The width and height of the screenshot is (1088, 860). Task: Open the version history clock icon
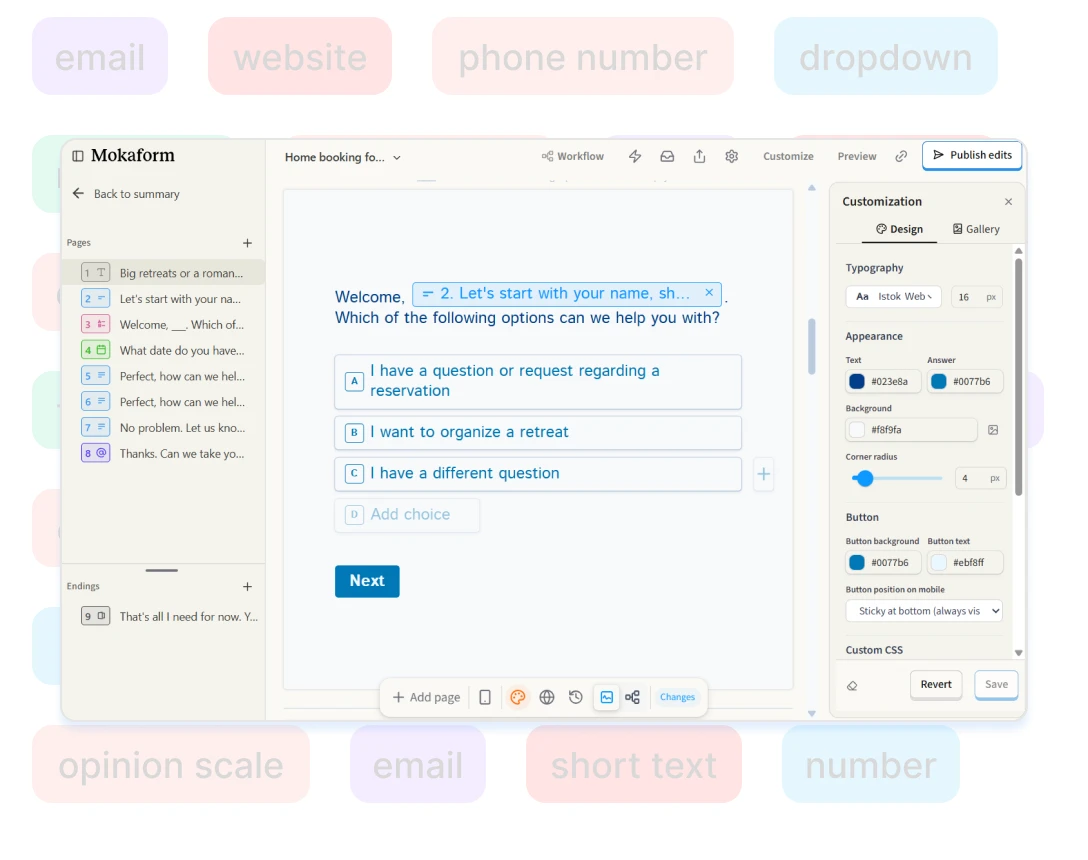pyautogui.click(x=575, y=697)
